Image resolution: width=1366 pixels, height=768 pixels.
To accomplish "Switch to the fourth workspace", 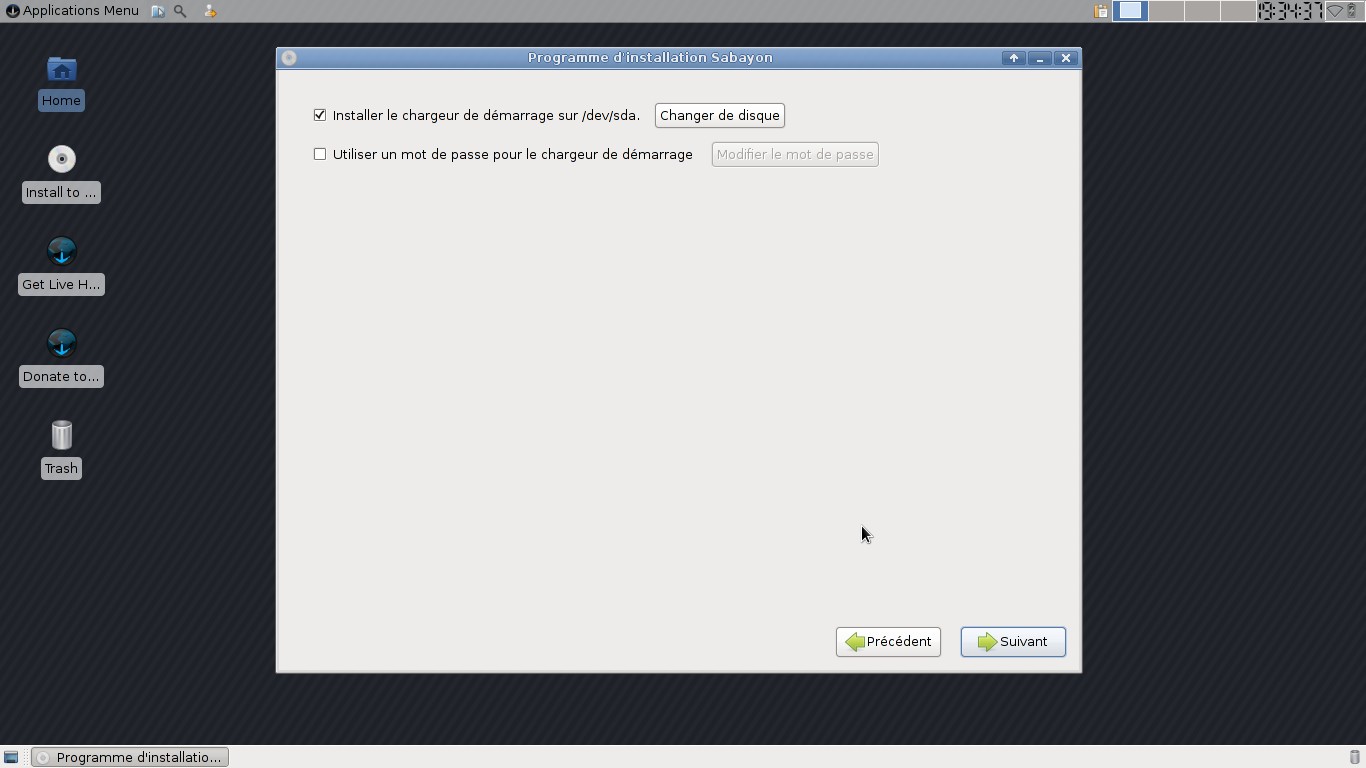I will point(1238,11).
